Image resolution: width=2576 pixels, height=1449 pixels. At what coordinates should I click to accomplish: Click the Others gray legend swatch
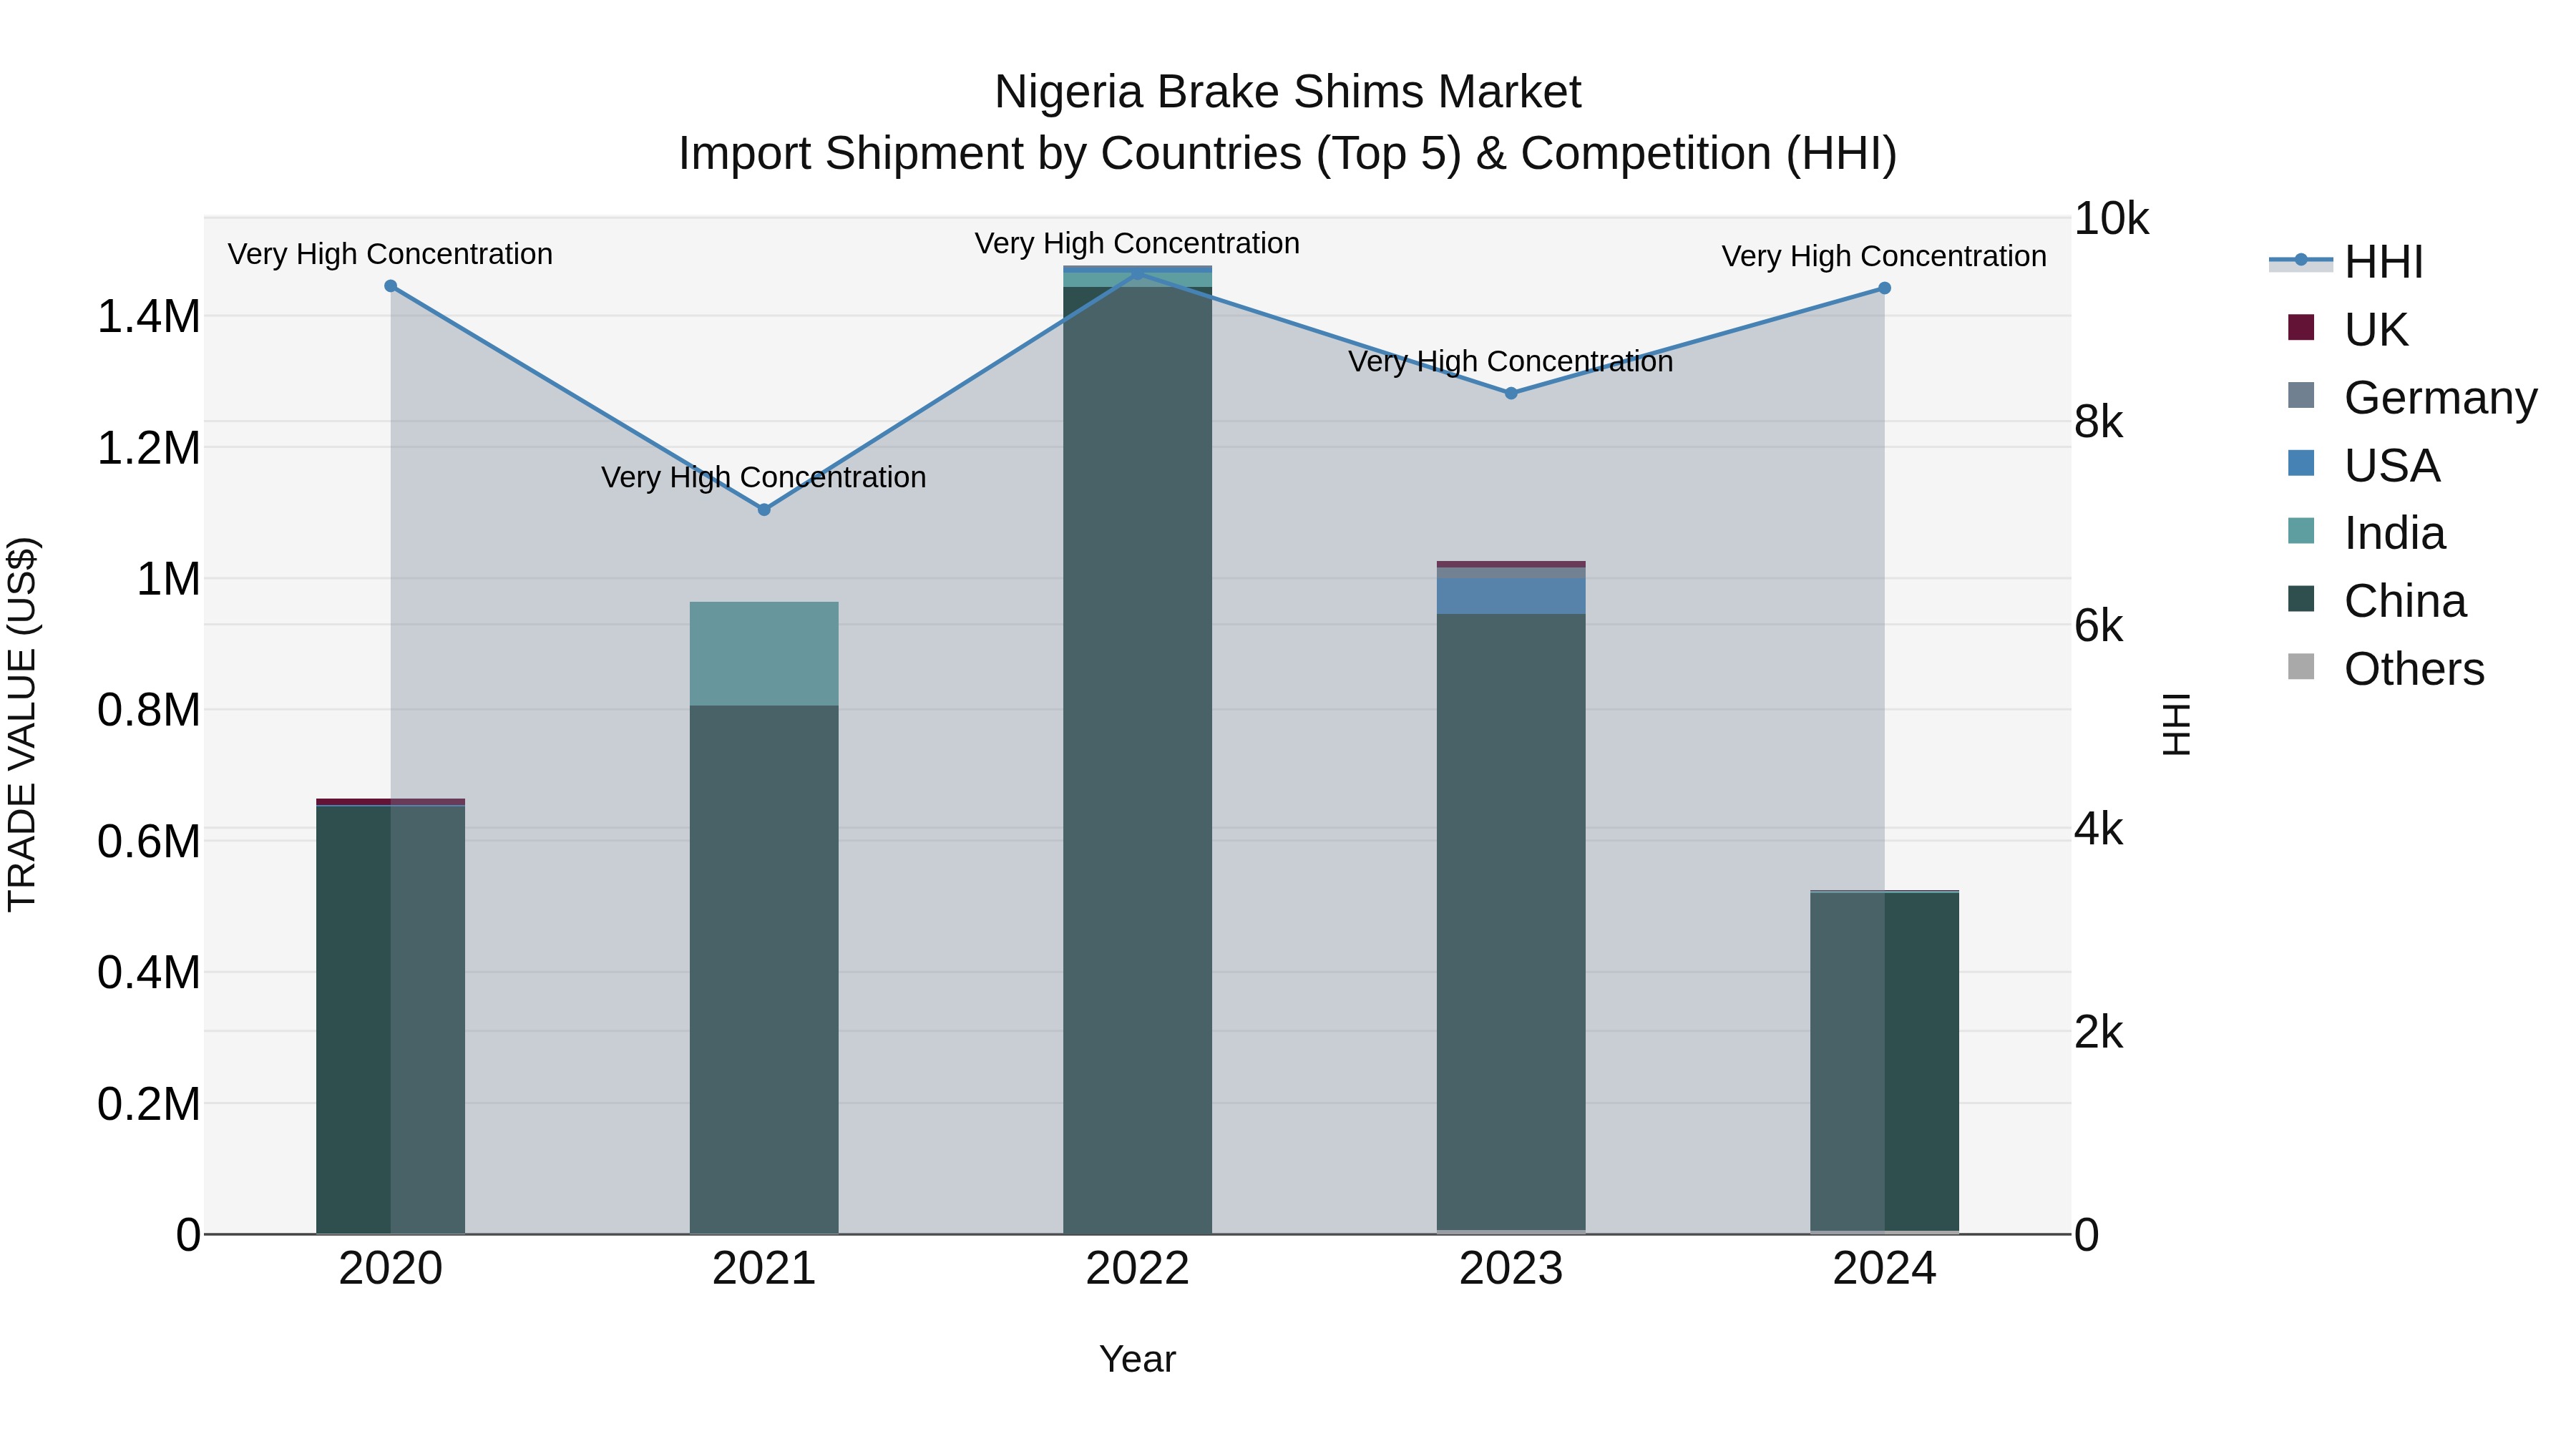(x=2301, y=667)
